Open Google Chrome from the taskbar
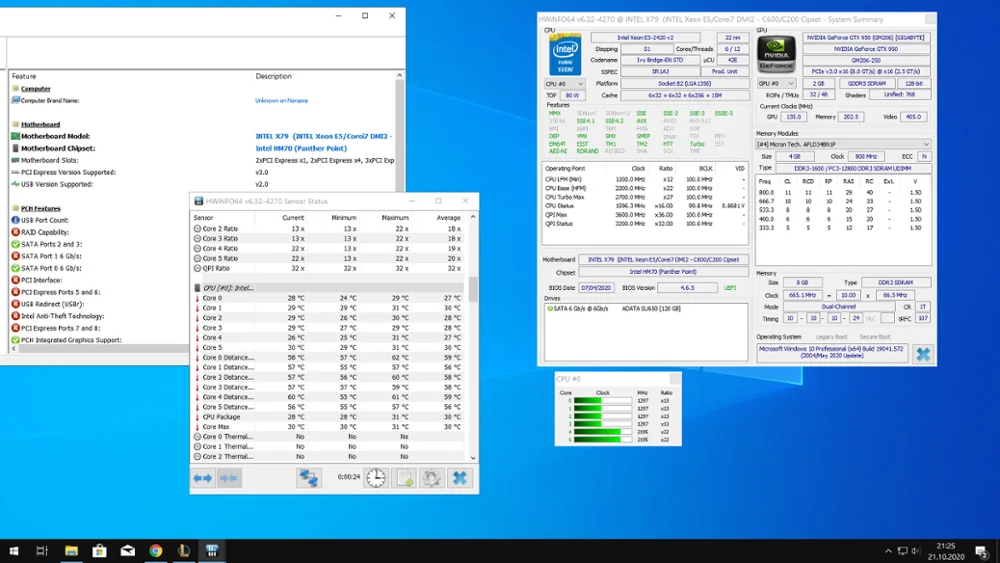Screen dimensions: 1000x563 tap(156, 551)
